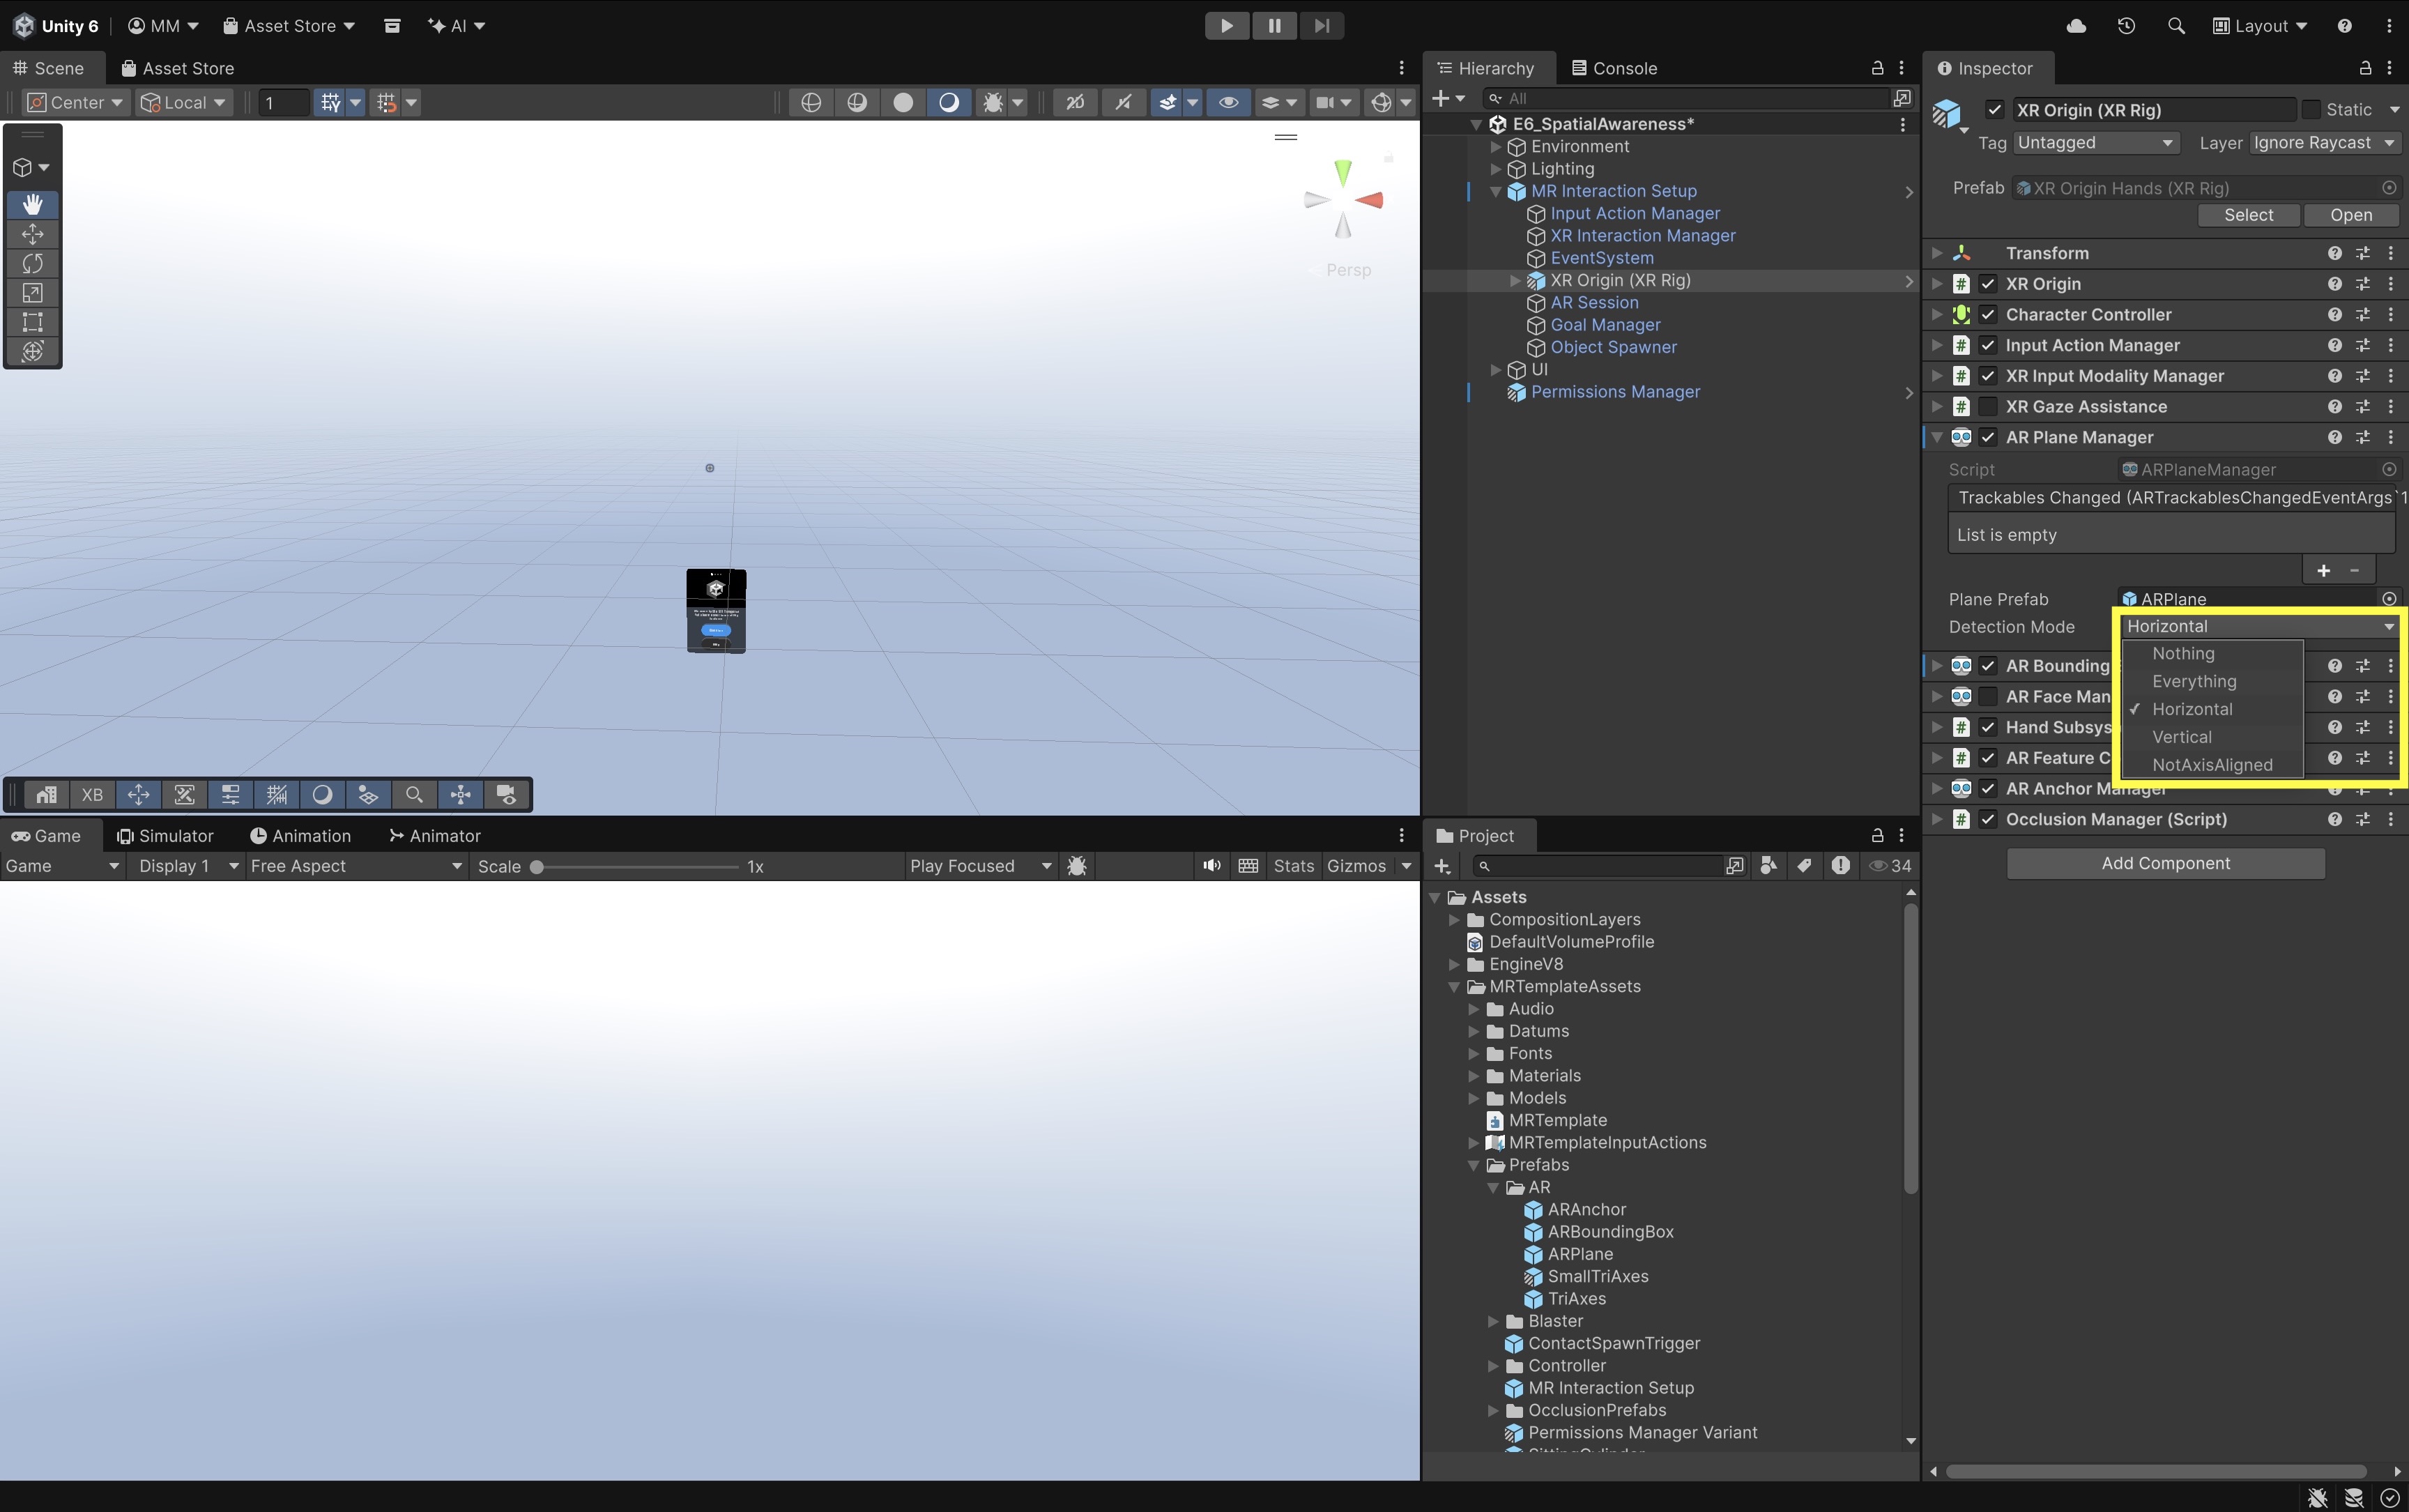The image size is (2409, 1512).
Task: Expand the Environment object in Hierarchy
Action: (x=1496, y=147)
